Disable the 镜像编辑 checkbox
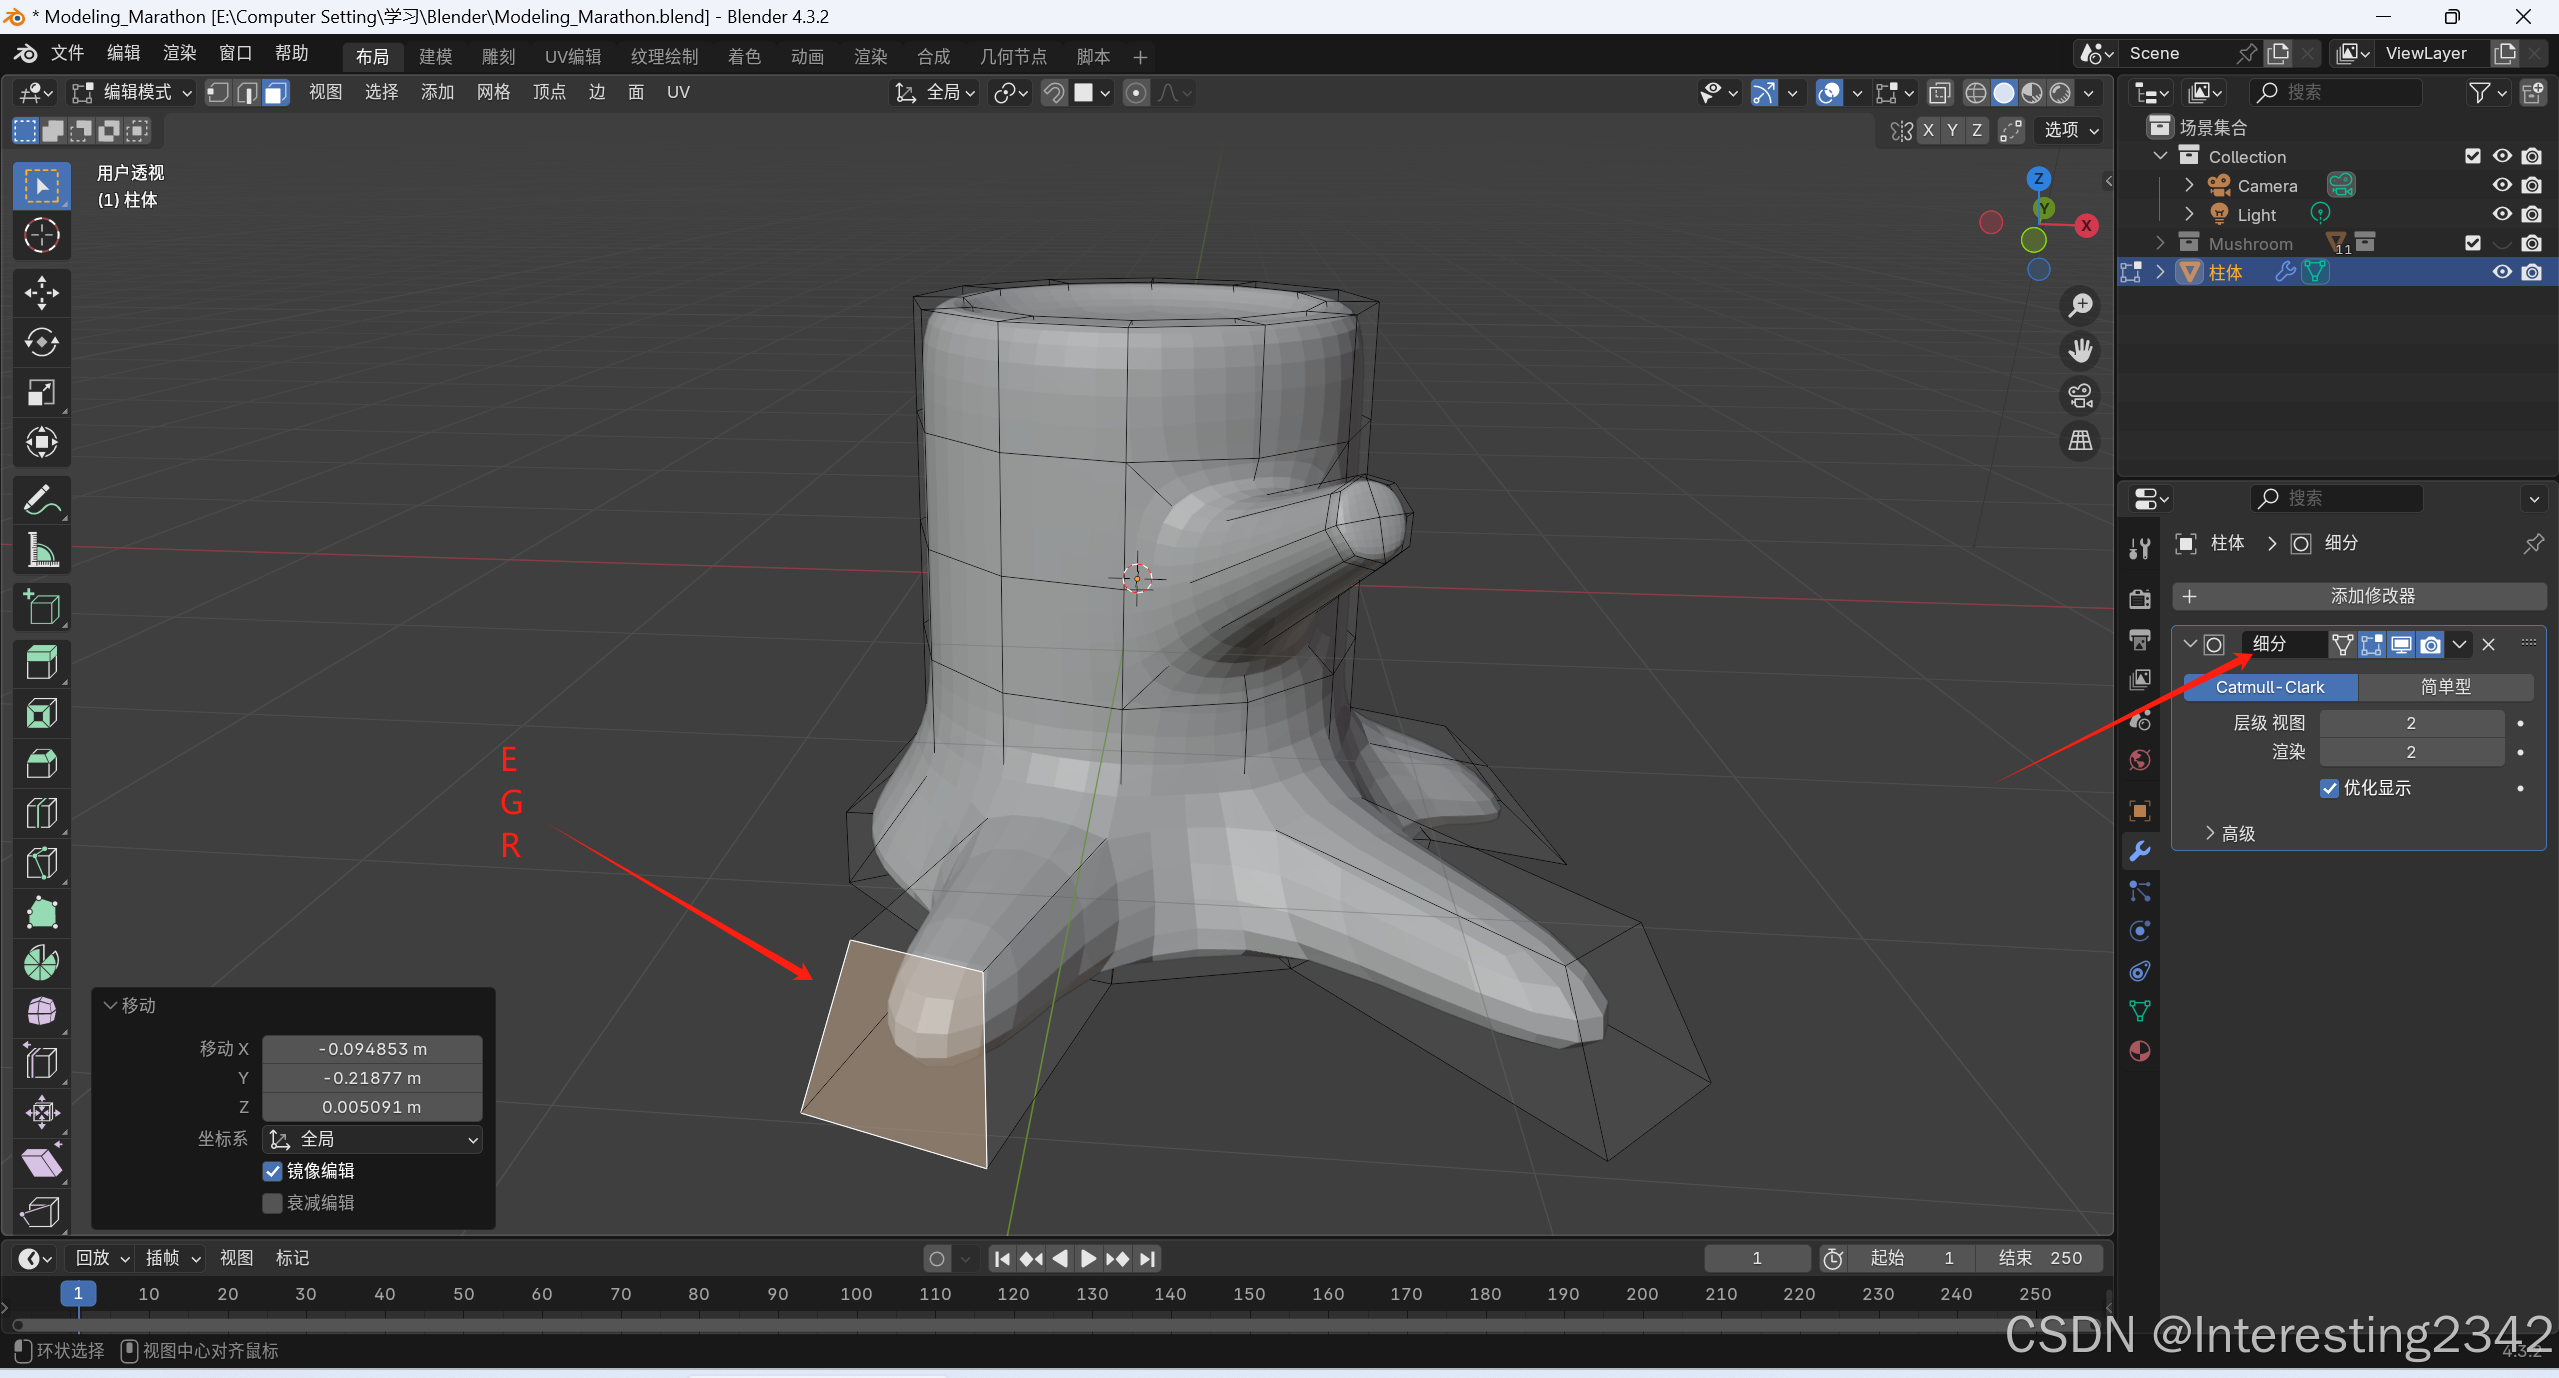Viewport: 2559px width, 1378px height. pos(272,1171)
